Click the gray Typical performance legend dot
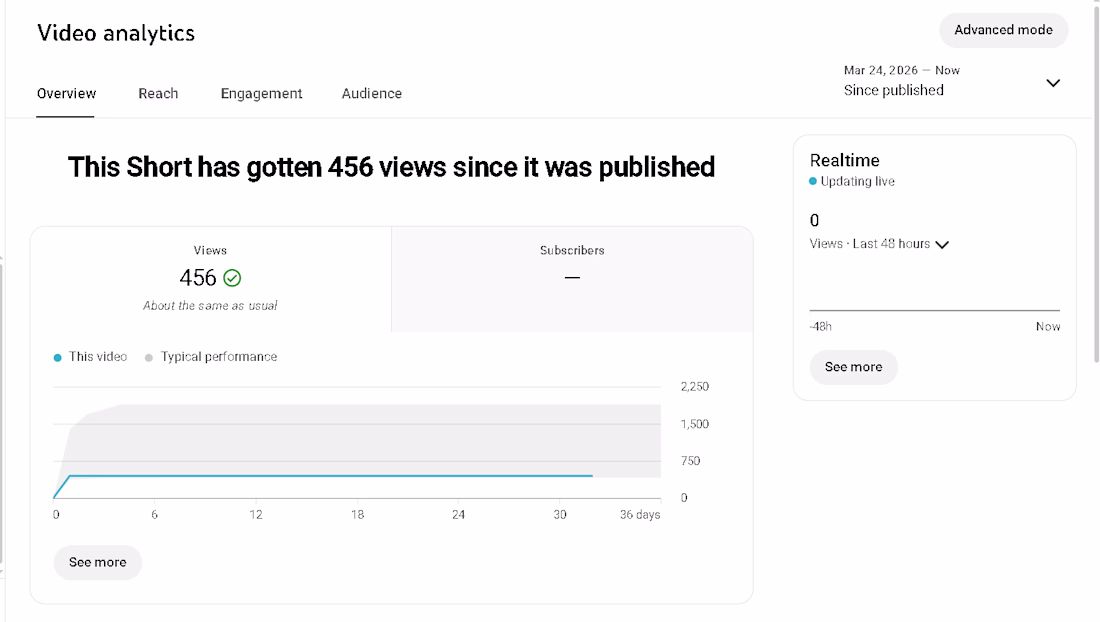 coord(149,358)
